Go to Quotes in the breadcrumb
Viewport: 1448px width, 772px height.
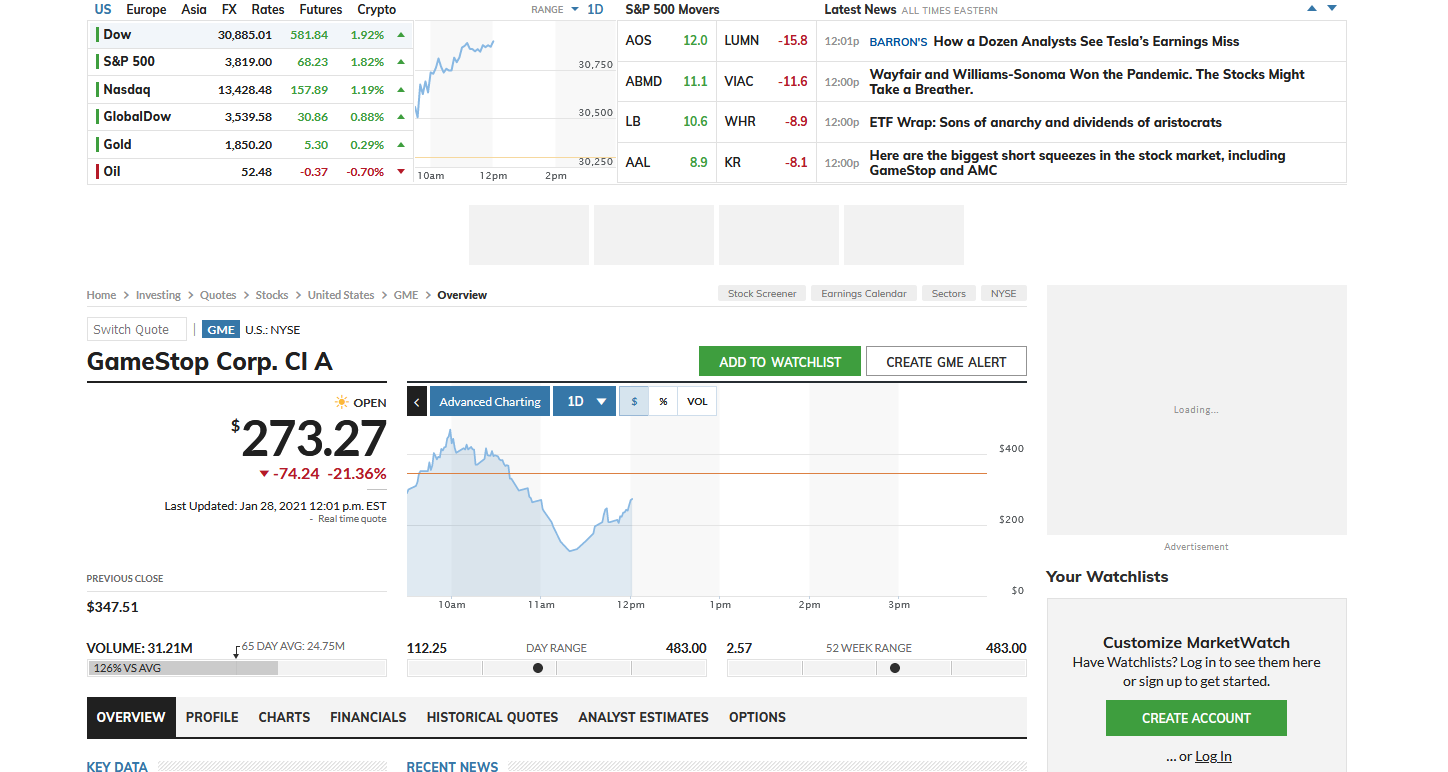click(218, 295)
